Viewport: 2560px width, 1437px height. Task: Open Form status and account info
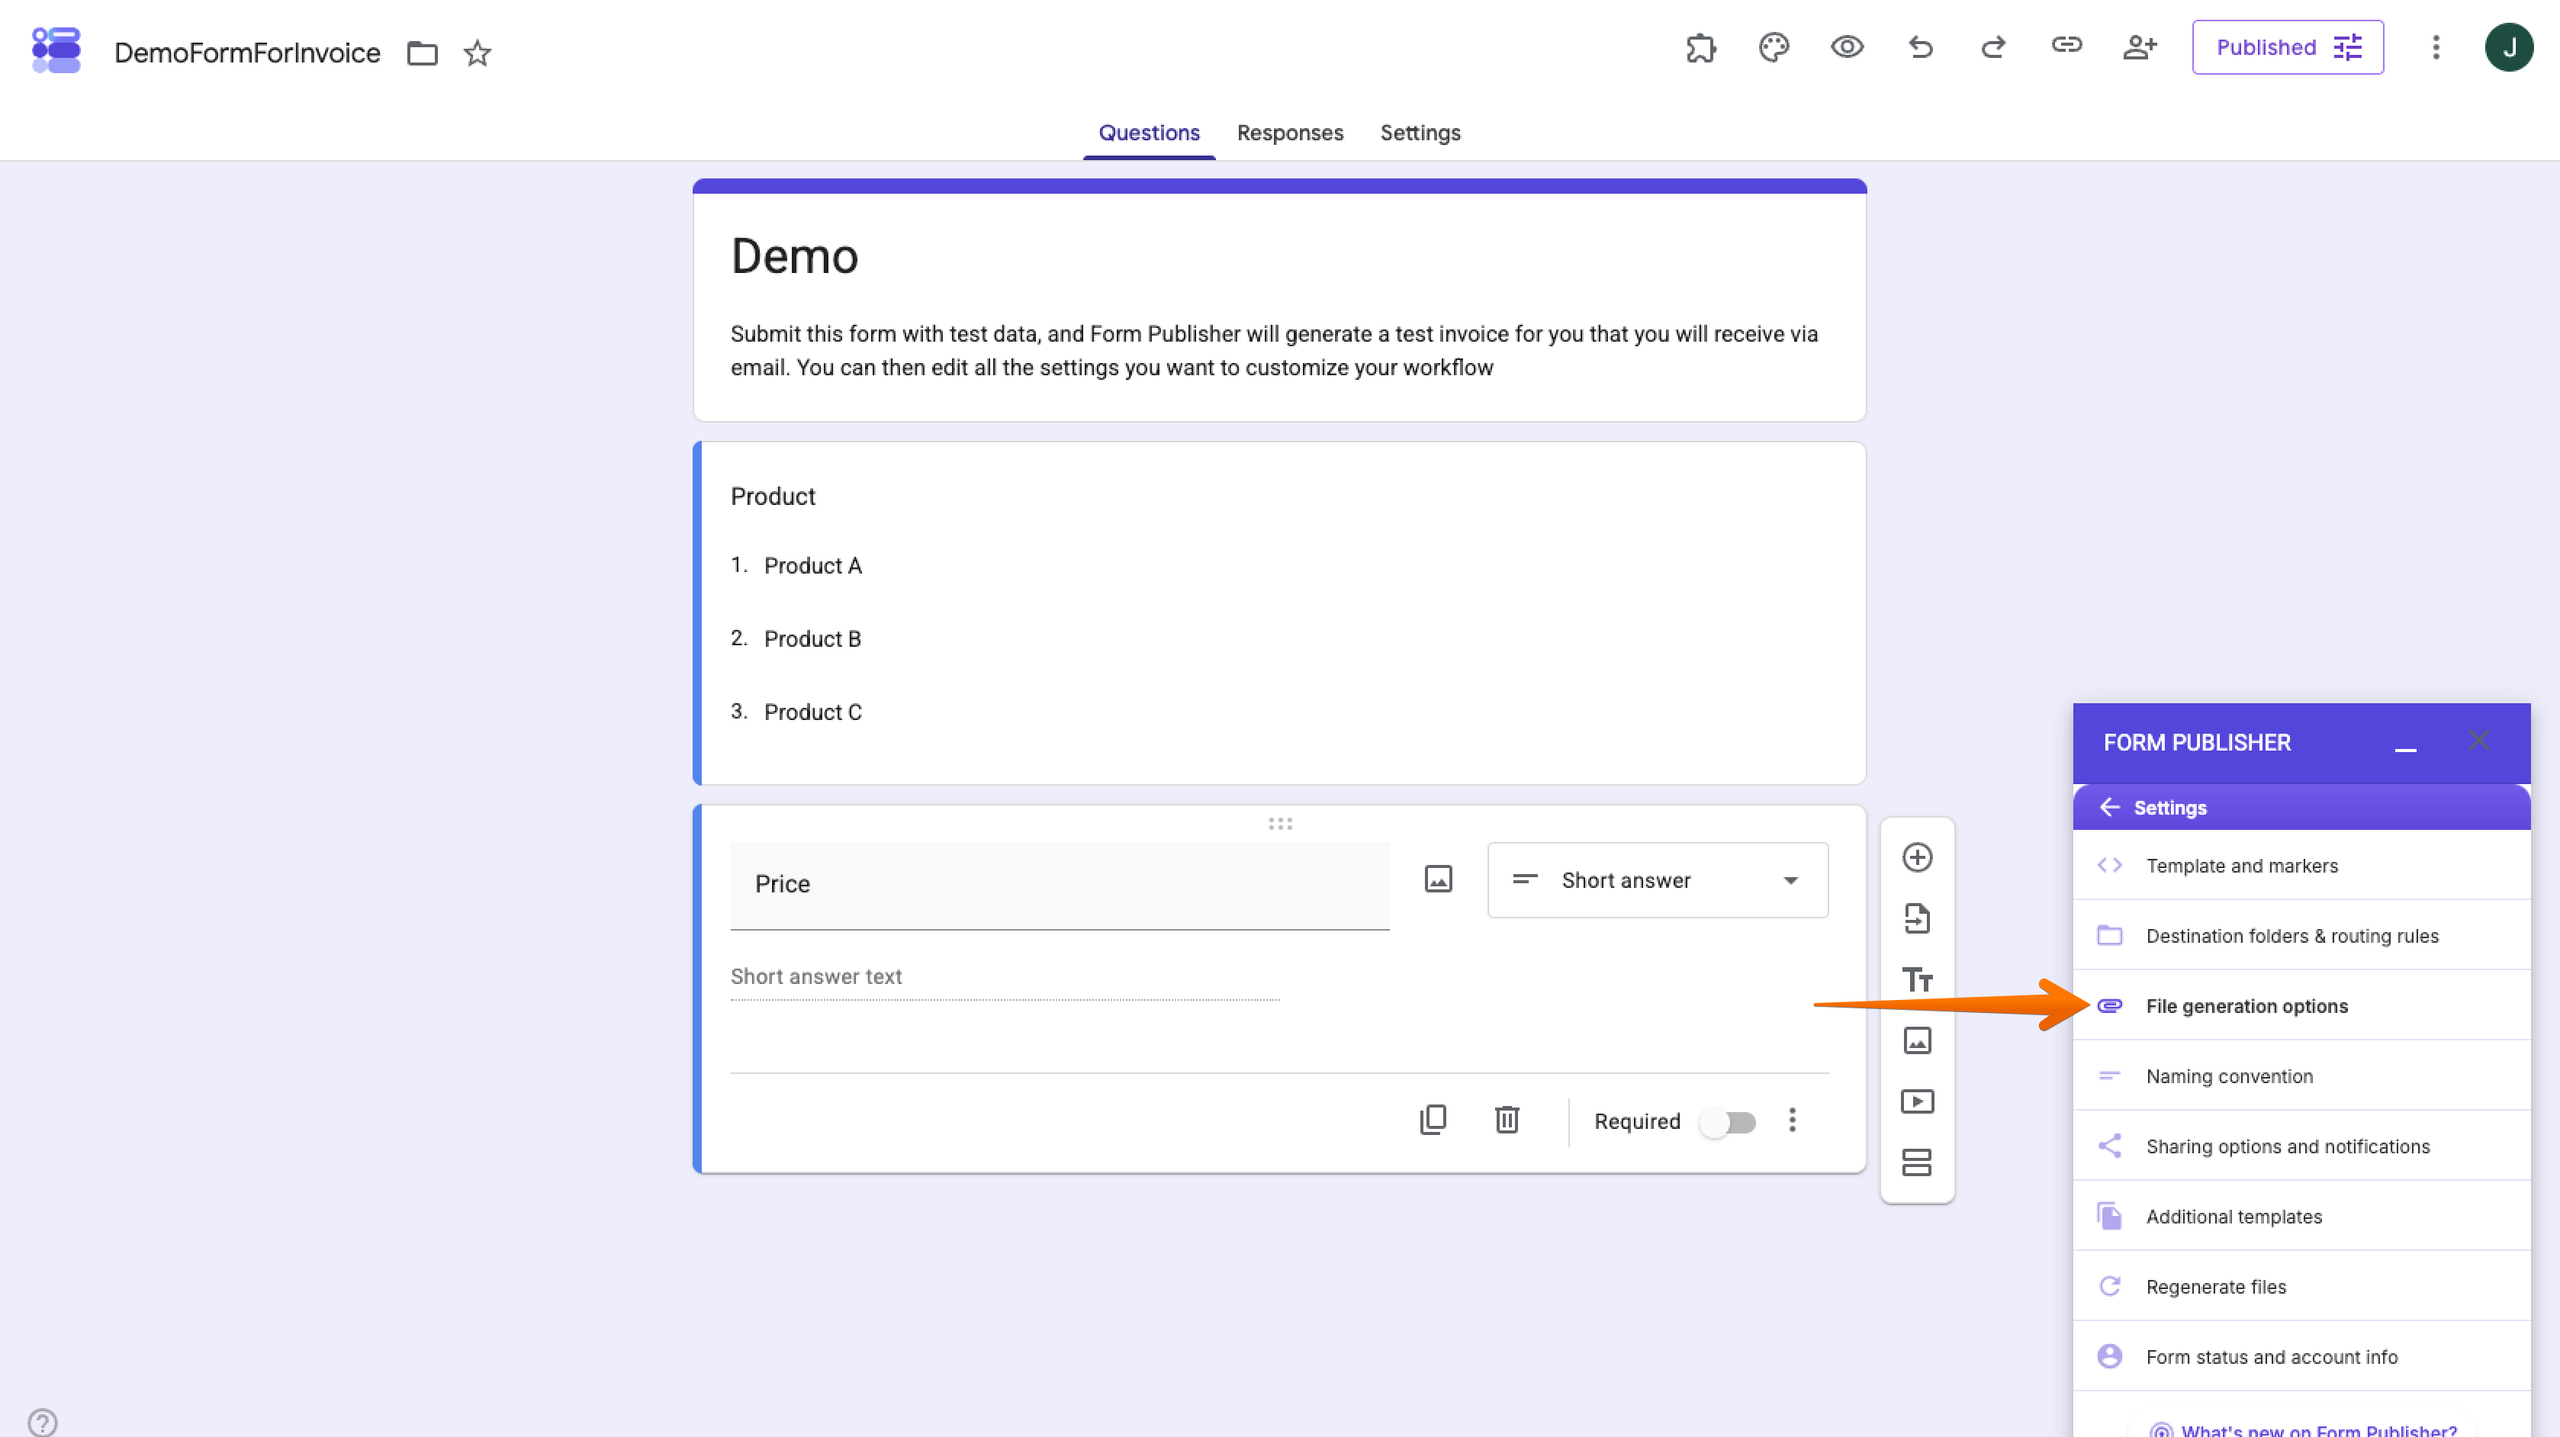tap(2301, 1356)
